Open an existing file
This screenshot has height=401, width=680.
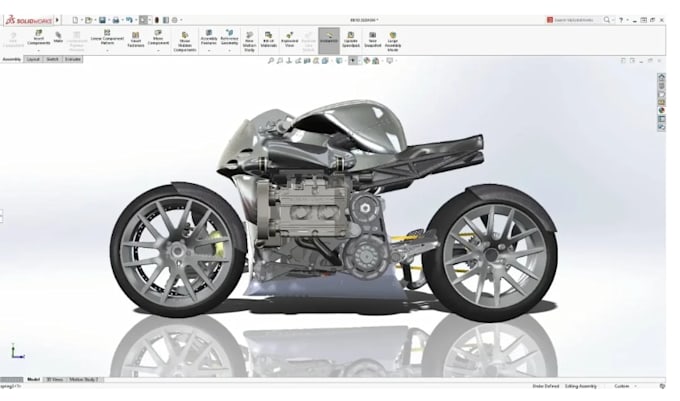click(x=88, y=20)
